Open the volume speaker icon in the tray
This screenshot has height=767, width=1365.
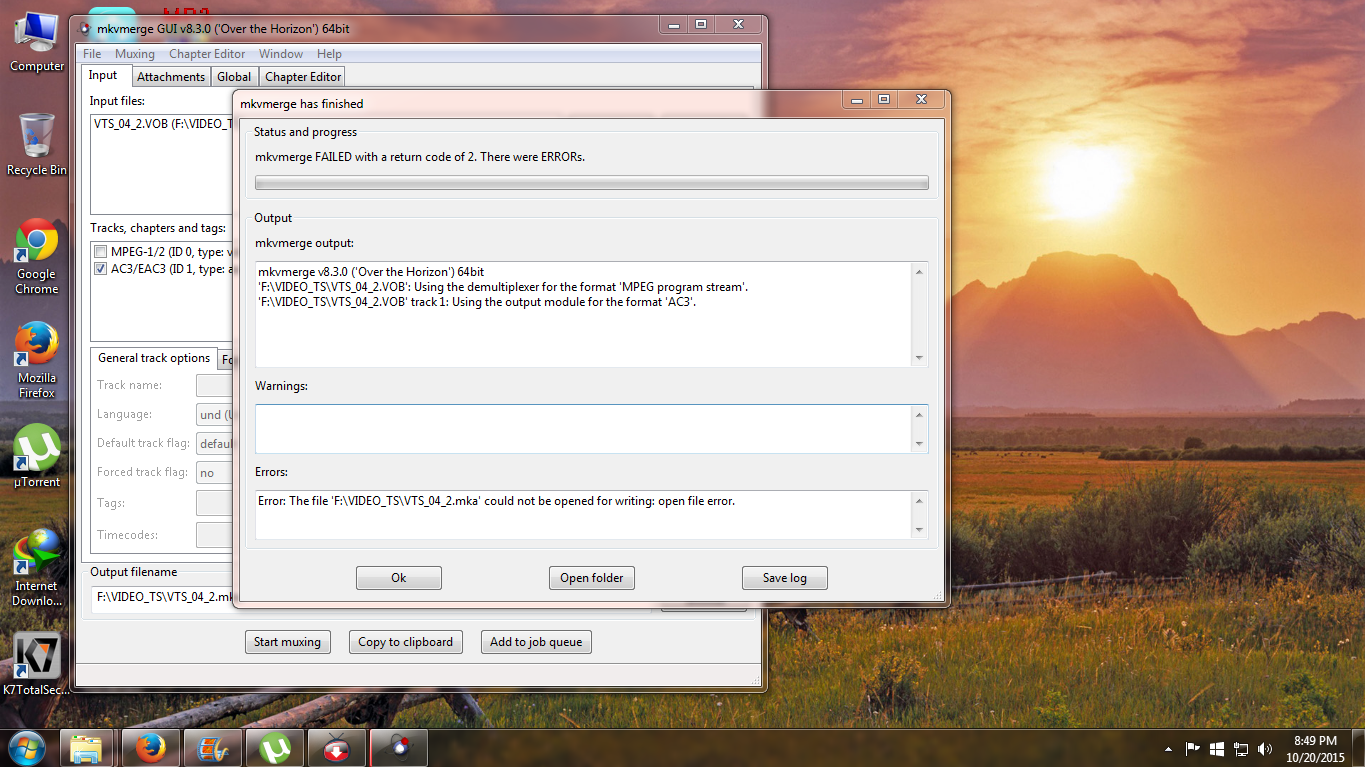tap(1265, 748)
